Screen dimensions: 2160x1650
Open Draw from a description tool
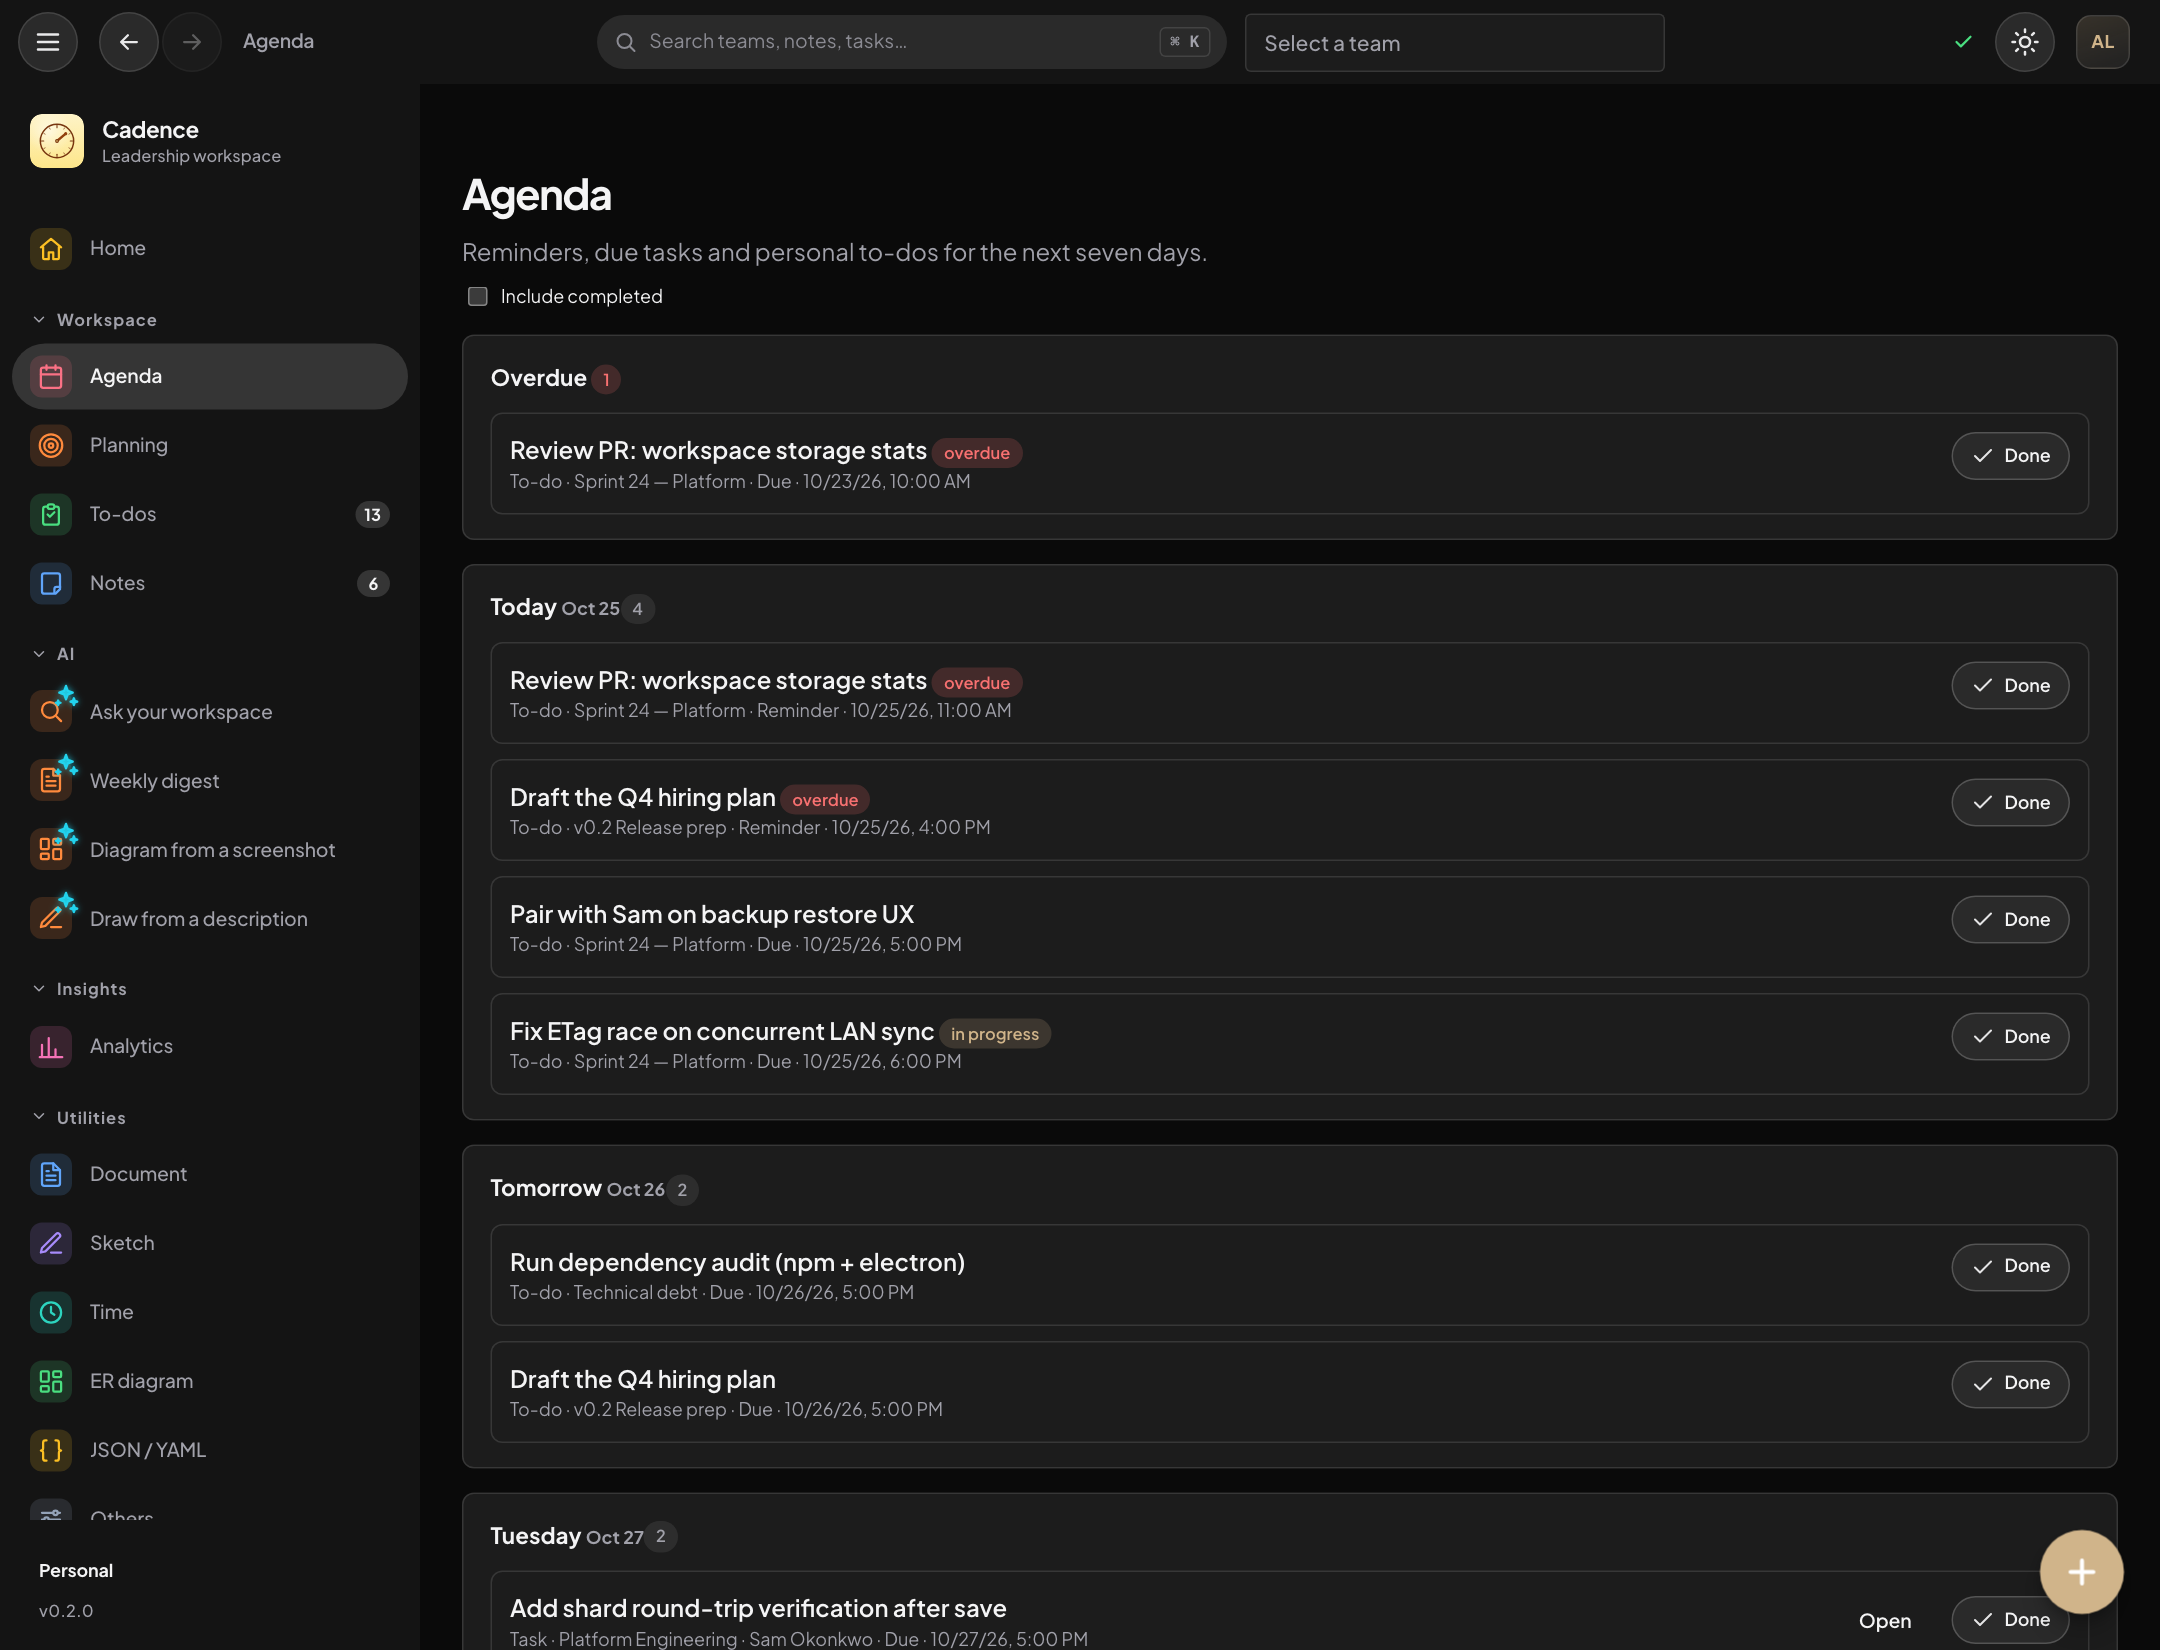point(210,919)
